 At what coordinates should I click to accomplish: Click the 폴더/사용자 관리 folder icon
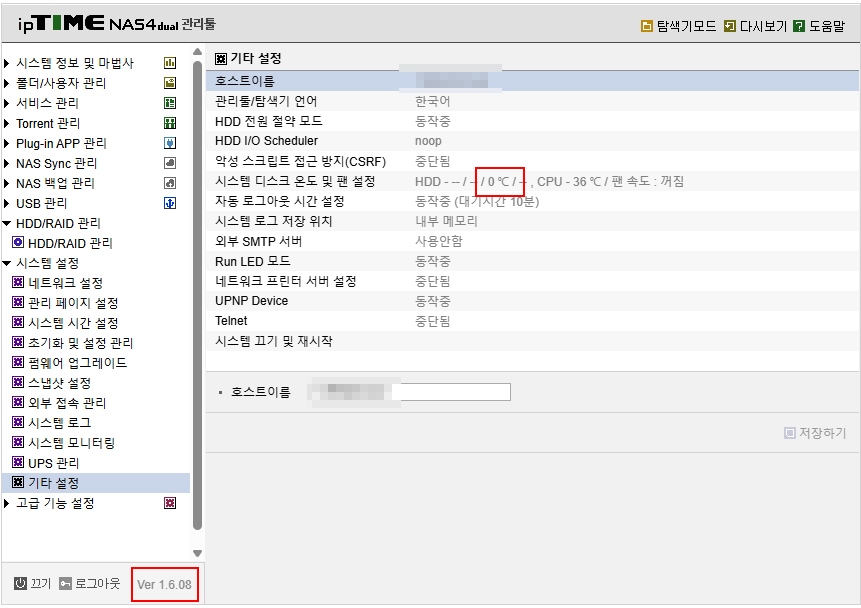(x=170, y=83)
